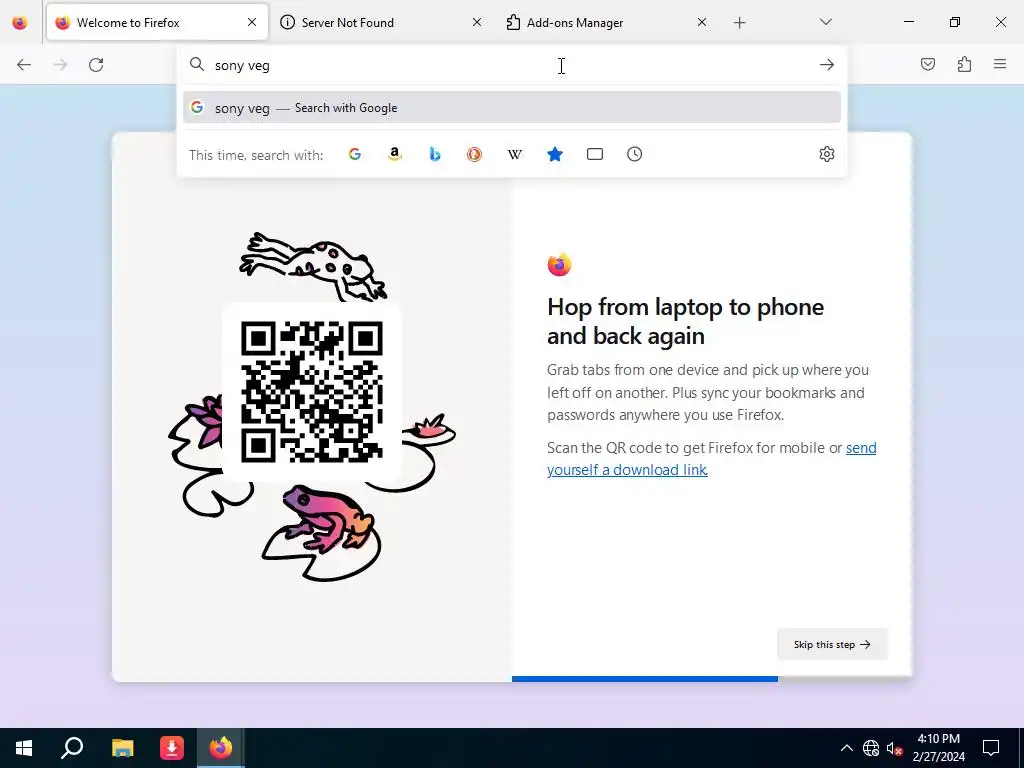1024x768 pixels.
Task: Open Firefox View pinned icon
Action: [20, 23]
